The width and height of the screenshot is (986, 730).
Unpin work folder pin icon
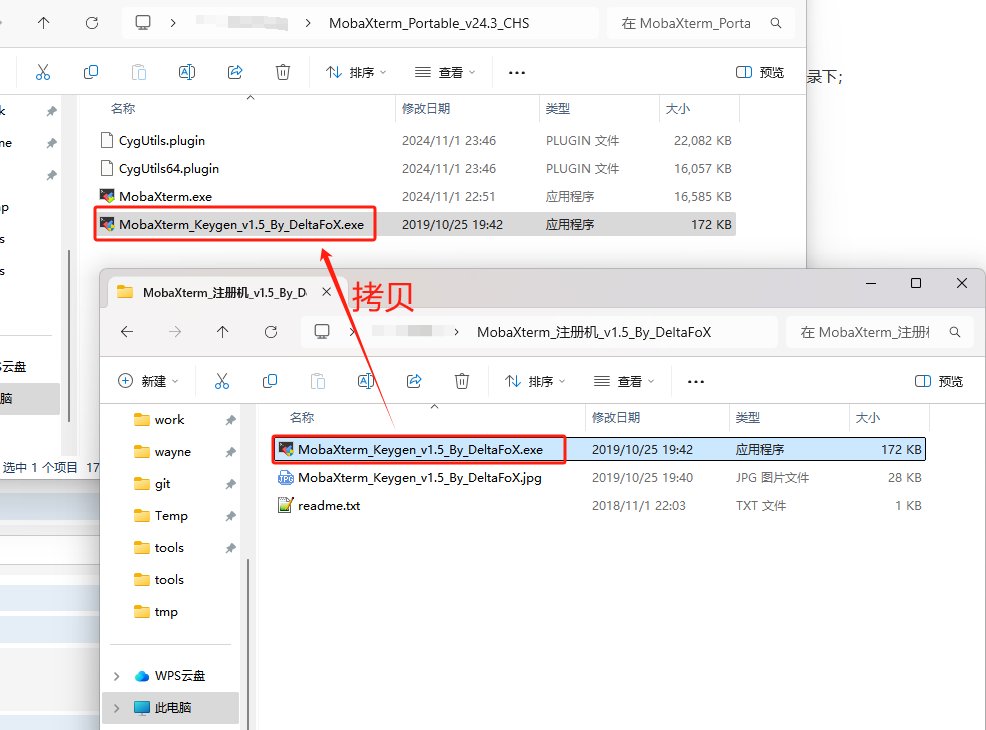click(230, 420)
